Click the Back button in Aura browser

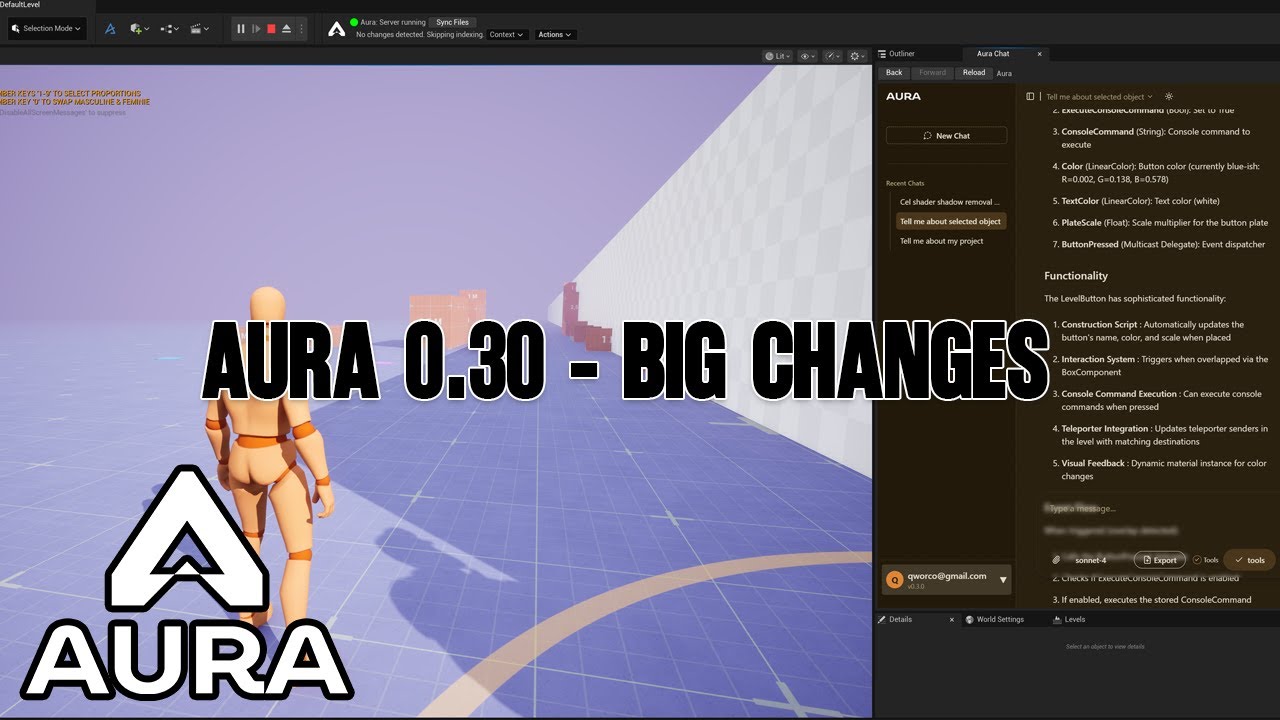tap(894, 73)
